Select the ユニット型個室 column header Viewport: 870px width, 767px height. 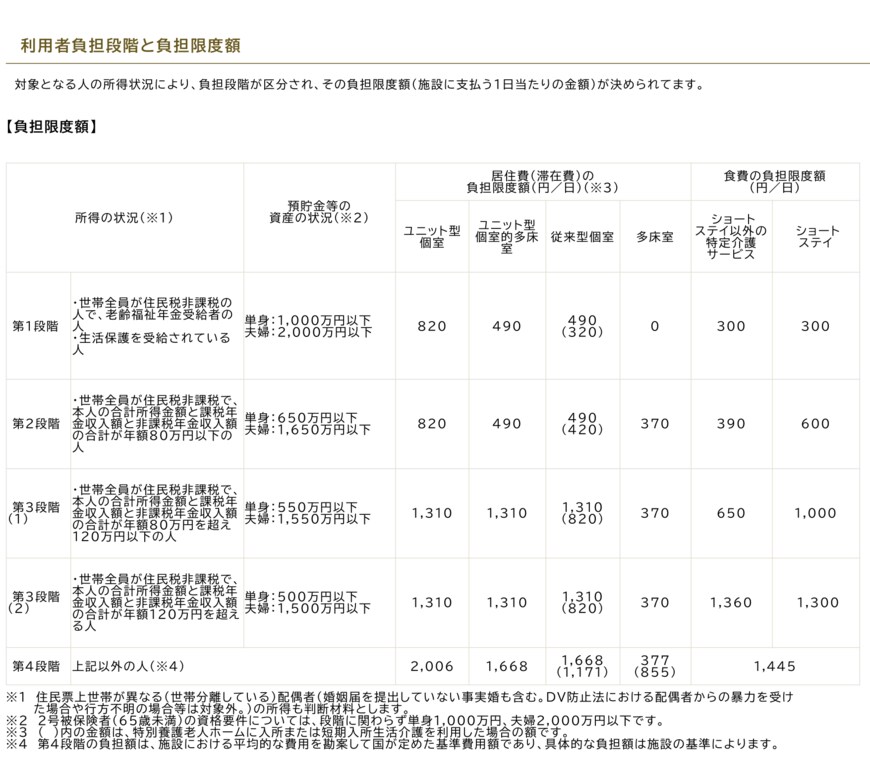(x=428, y=232)
